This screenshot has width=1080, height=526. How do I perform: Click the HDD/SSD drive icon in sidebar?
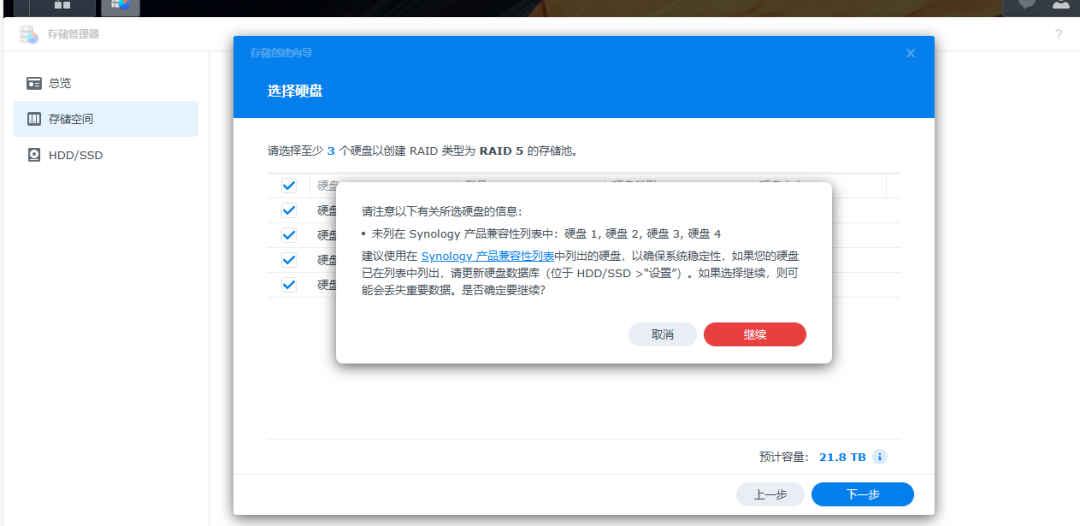tap(34, 155)
